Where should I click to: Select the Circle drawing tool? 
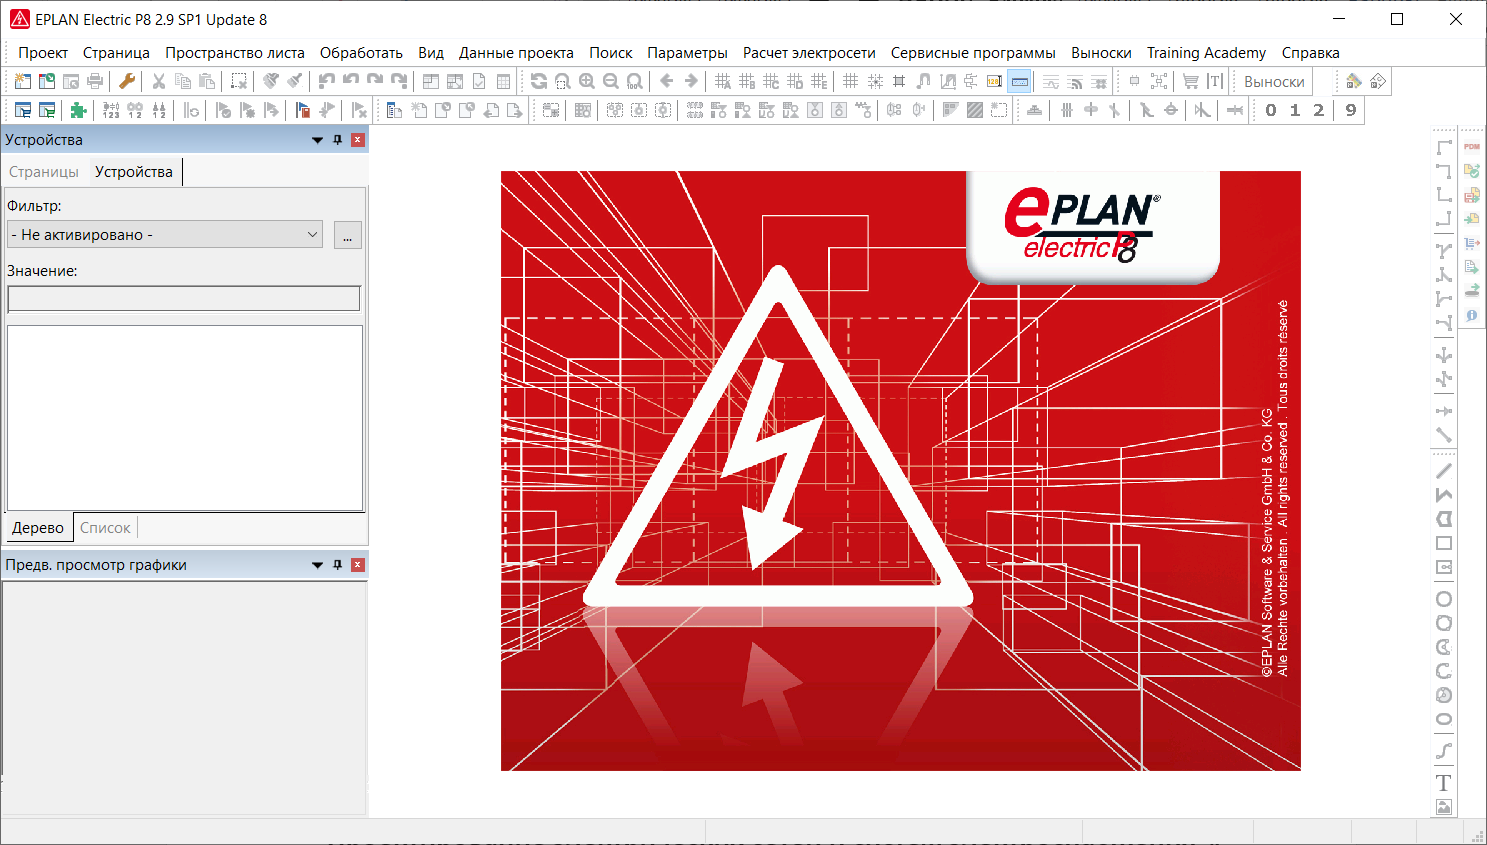[x=1444, y=599]
